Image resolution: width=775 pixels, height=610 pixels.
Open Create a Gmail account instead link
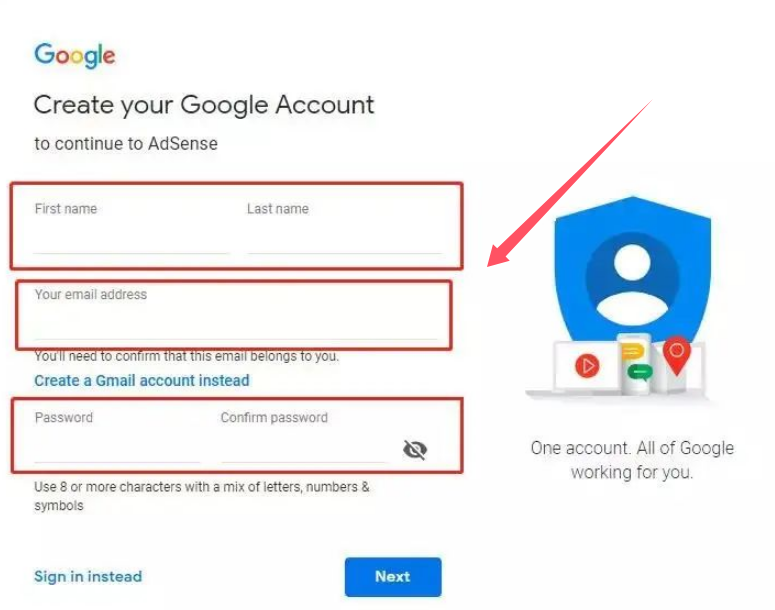tap(142, 381)
